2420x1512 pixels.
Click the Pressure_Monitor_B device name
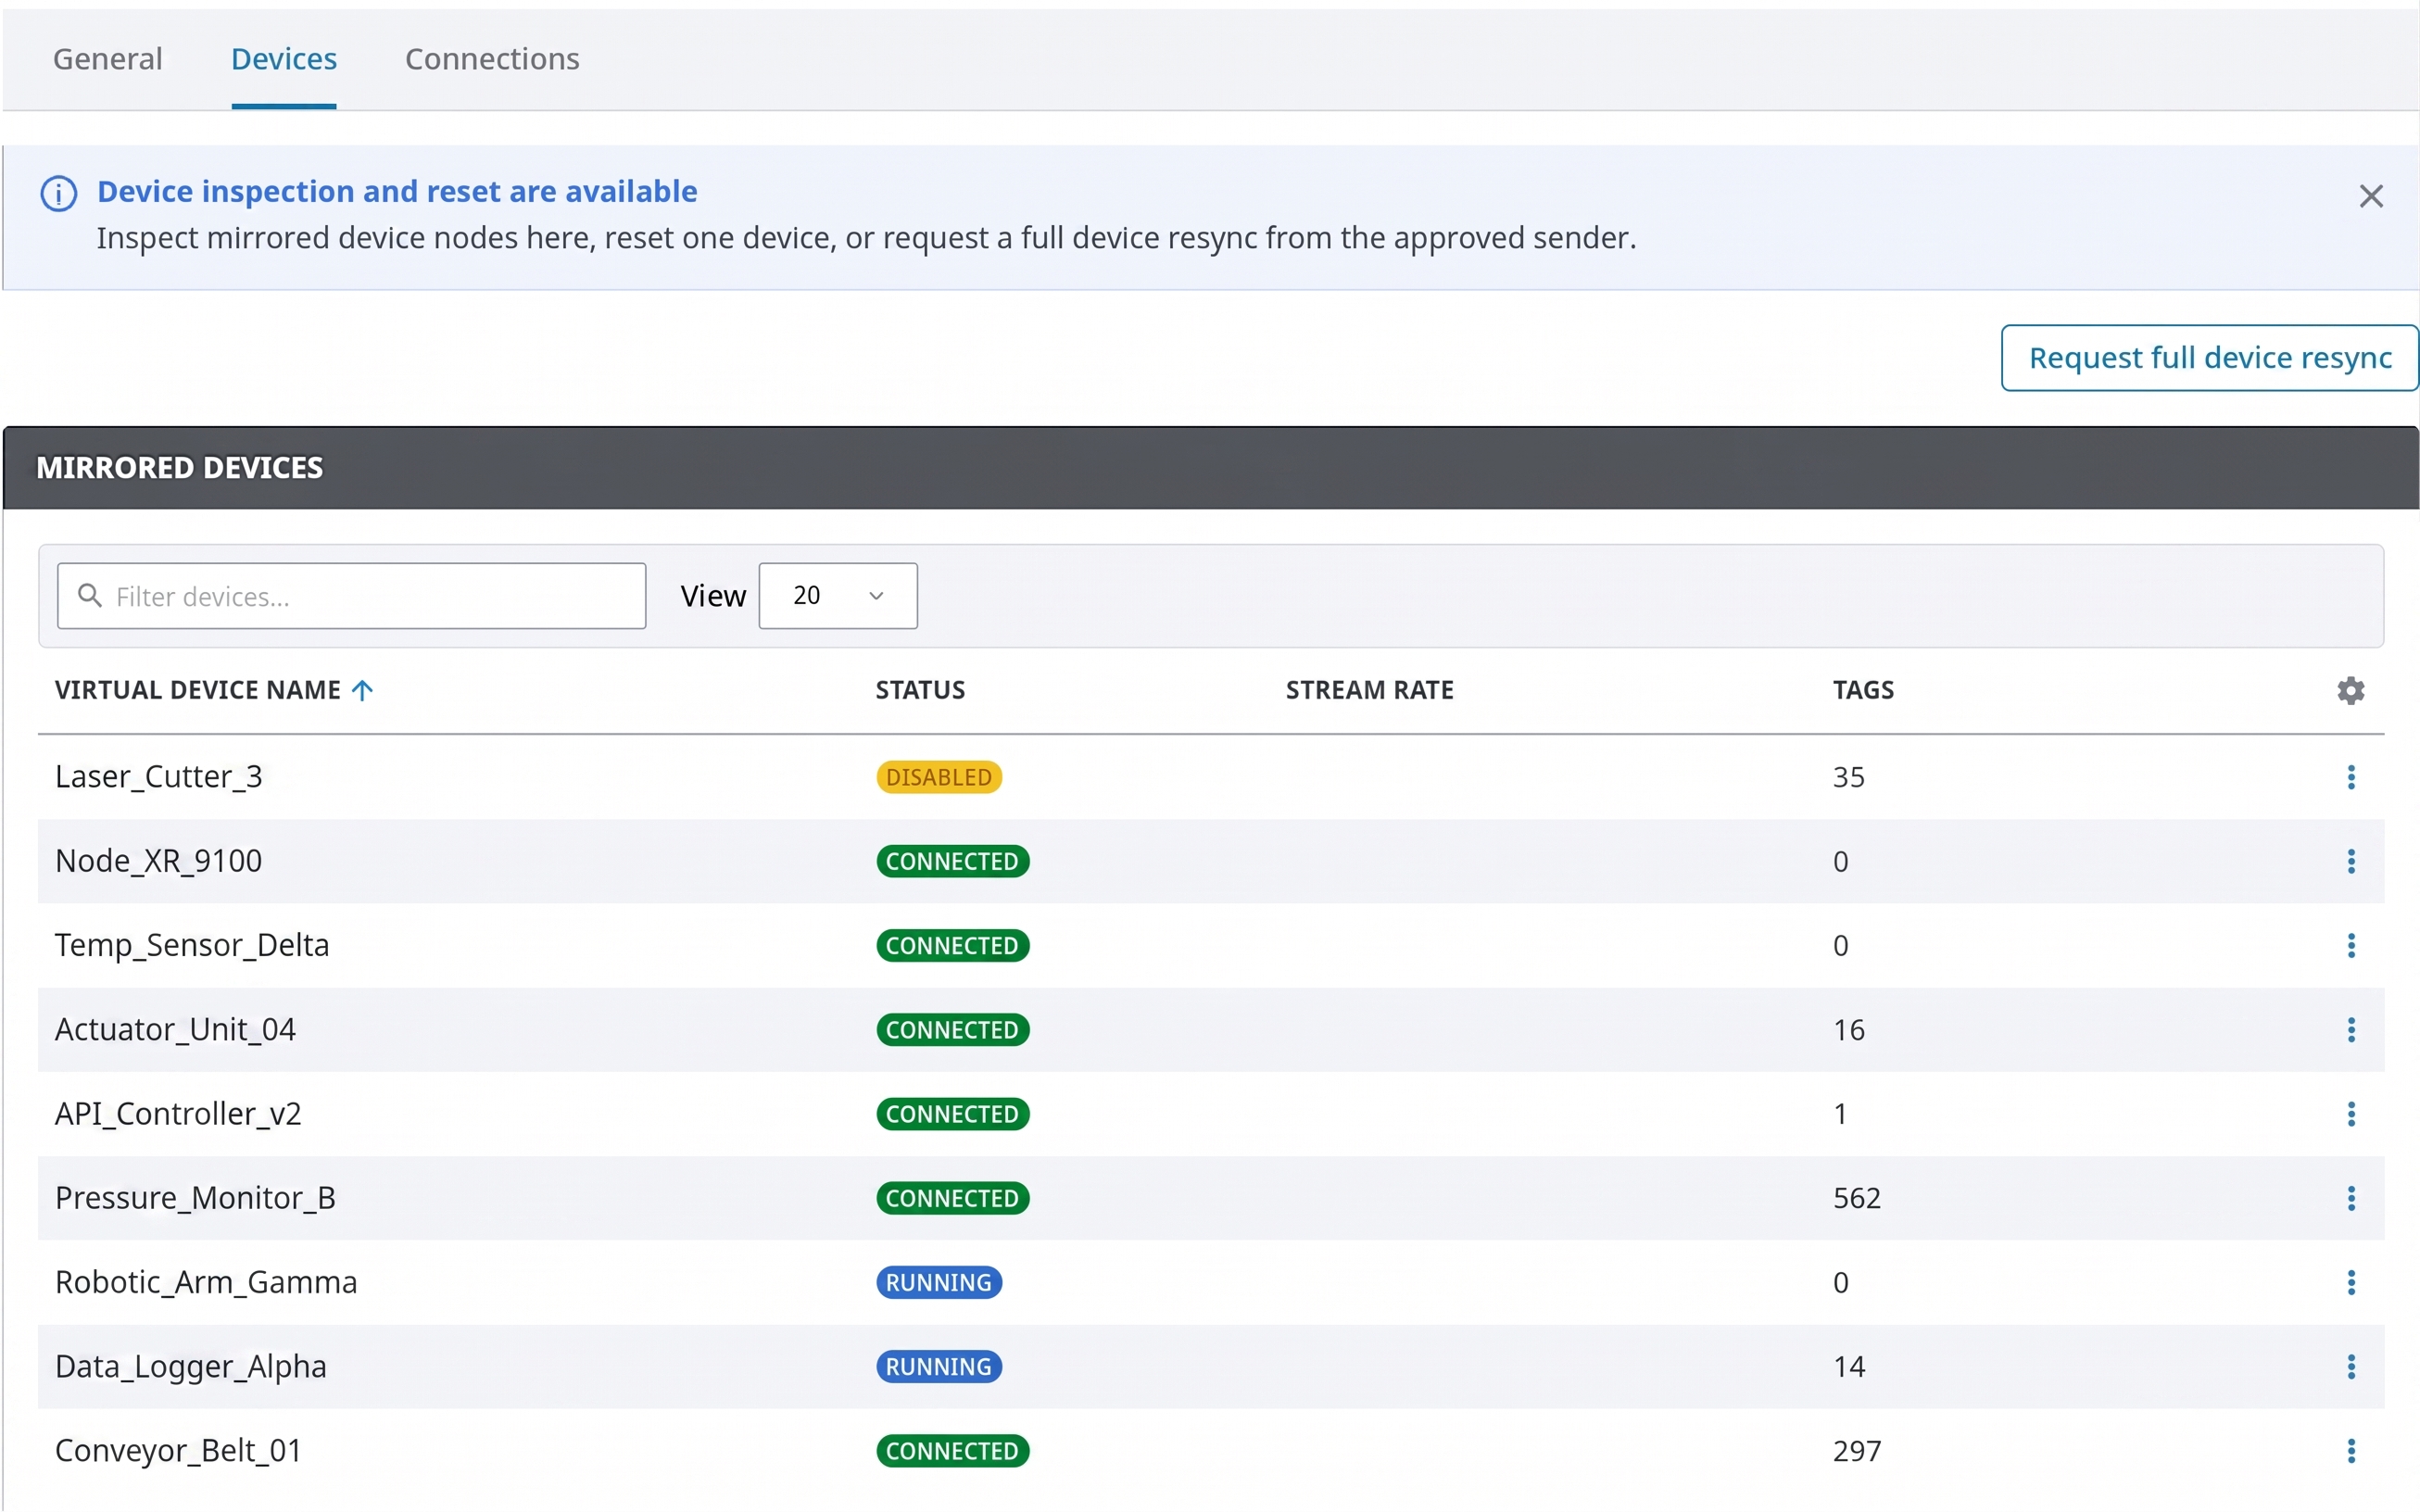(195, 1198)
